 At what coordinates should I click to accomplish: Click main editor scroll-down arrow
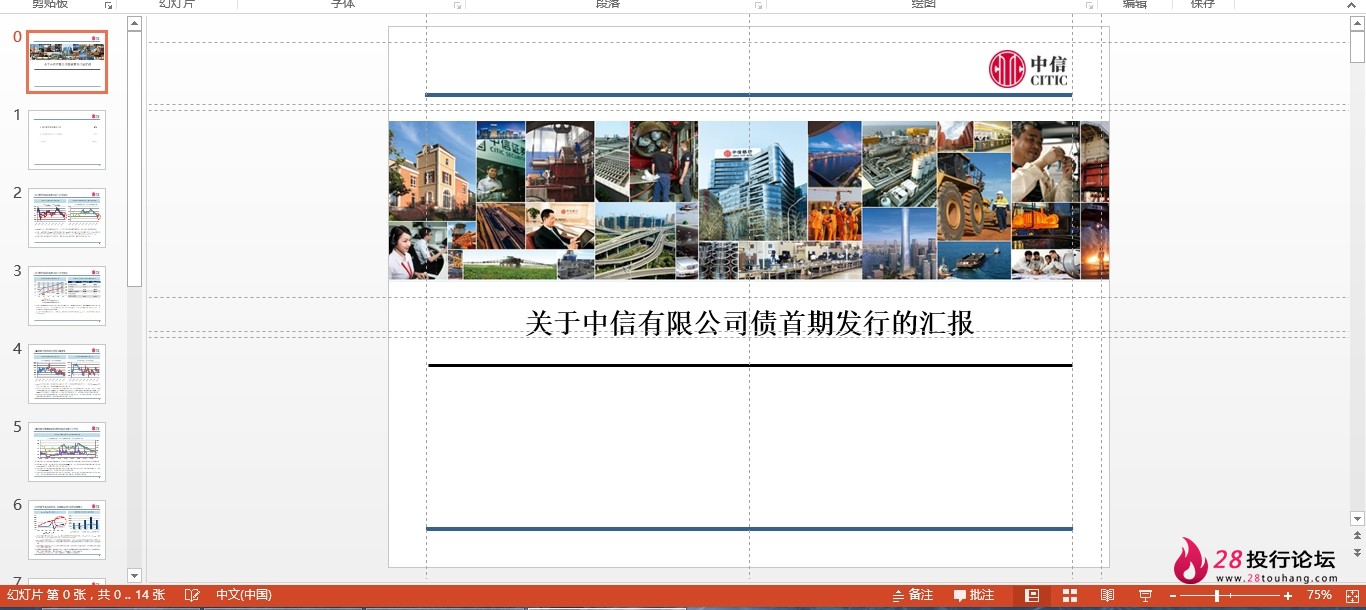click(x=1357, y=518)
